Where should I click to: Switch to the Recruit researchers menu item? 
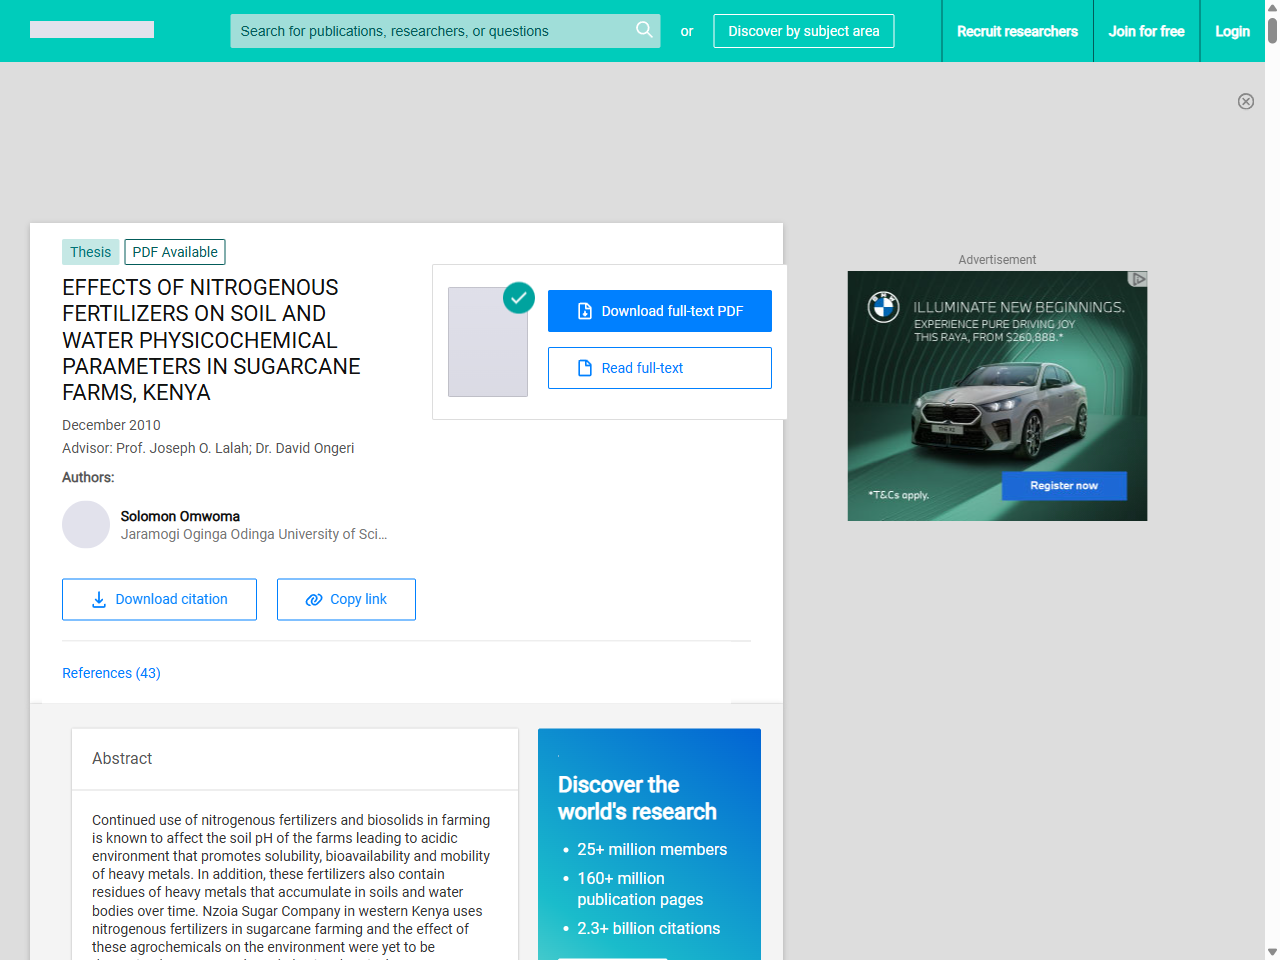[x=1017, y=31]
